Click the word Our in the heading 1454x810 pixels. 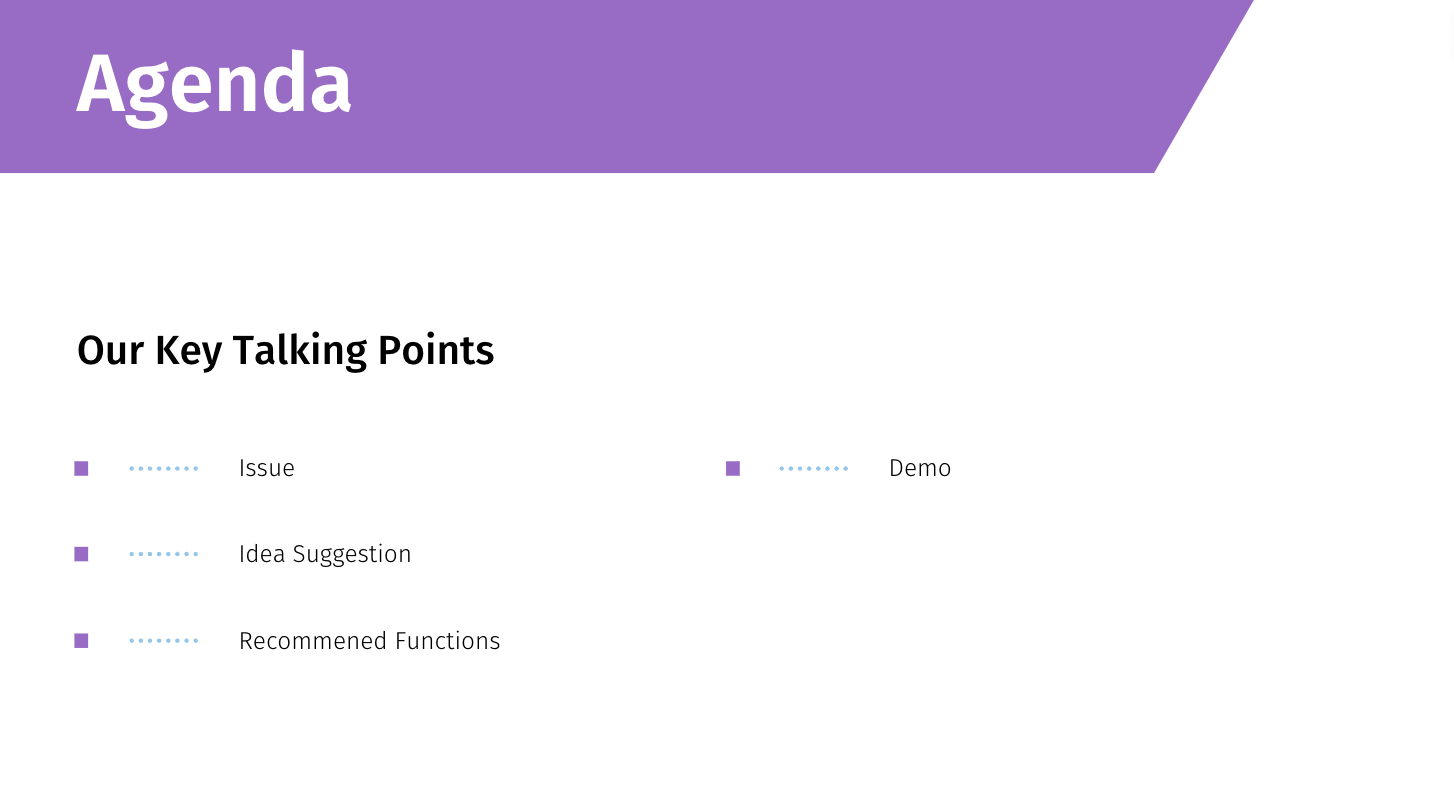click(x=110, y=351)
